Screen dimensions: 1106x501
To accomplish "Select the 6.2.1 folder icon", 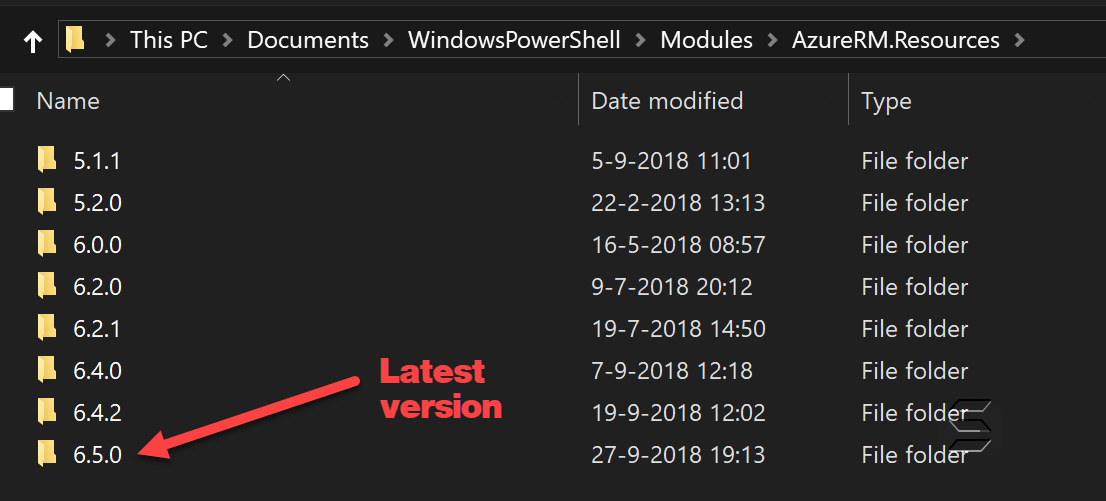I will click(x=47, y=328).
